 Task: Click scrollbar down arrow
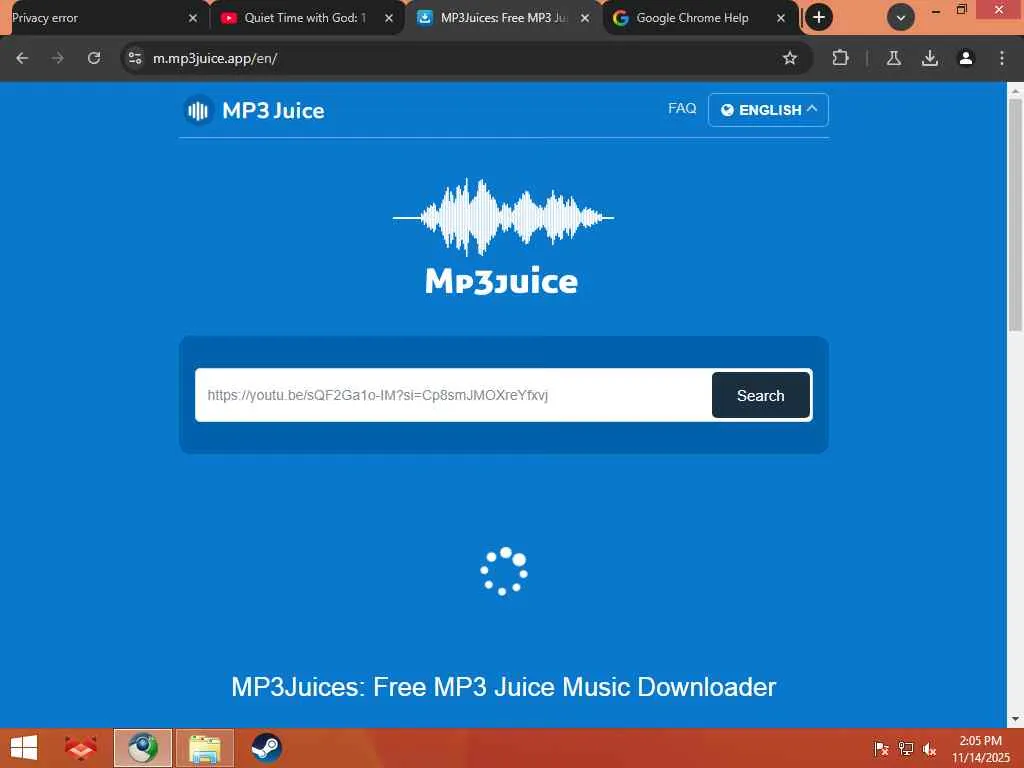pos(1016,719)
